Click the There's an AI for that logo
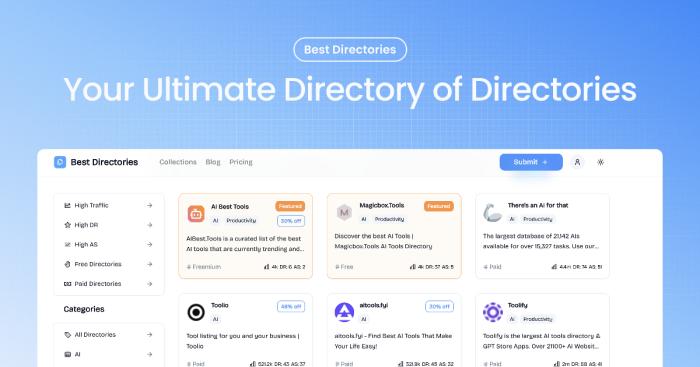Image resolution: width=700 pixels, height=367 pixels. tap(492, 213)
